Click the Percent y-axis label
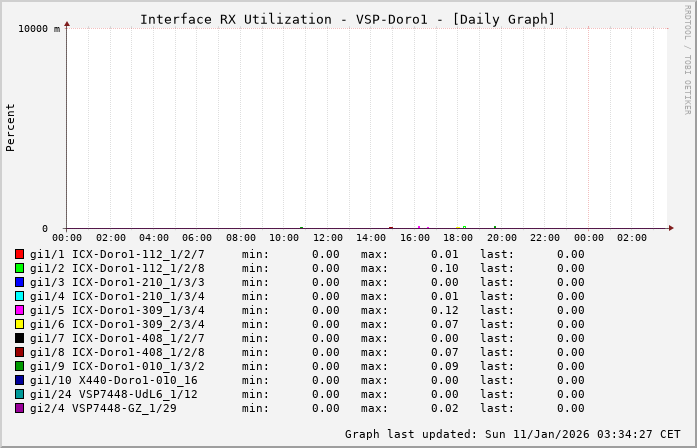Viewport: 697px width, 448px height. [11, 127]
